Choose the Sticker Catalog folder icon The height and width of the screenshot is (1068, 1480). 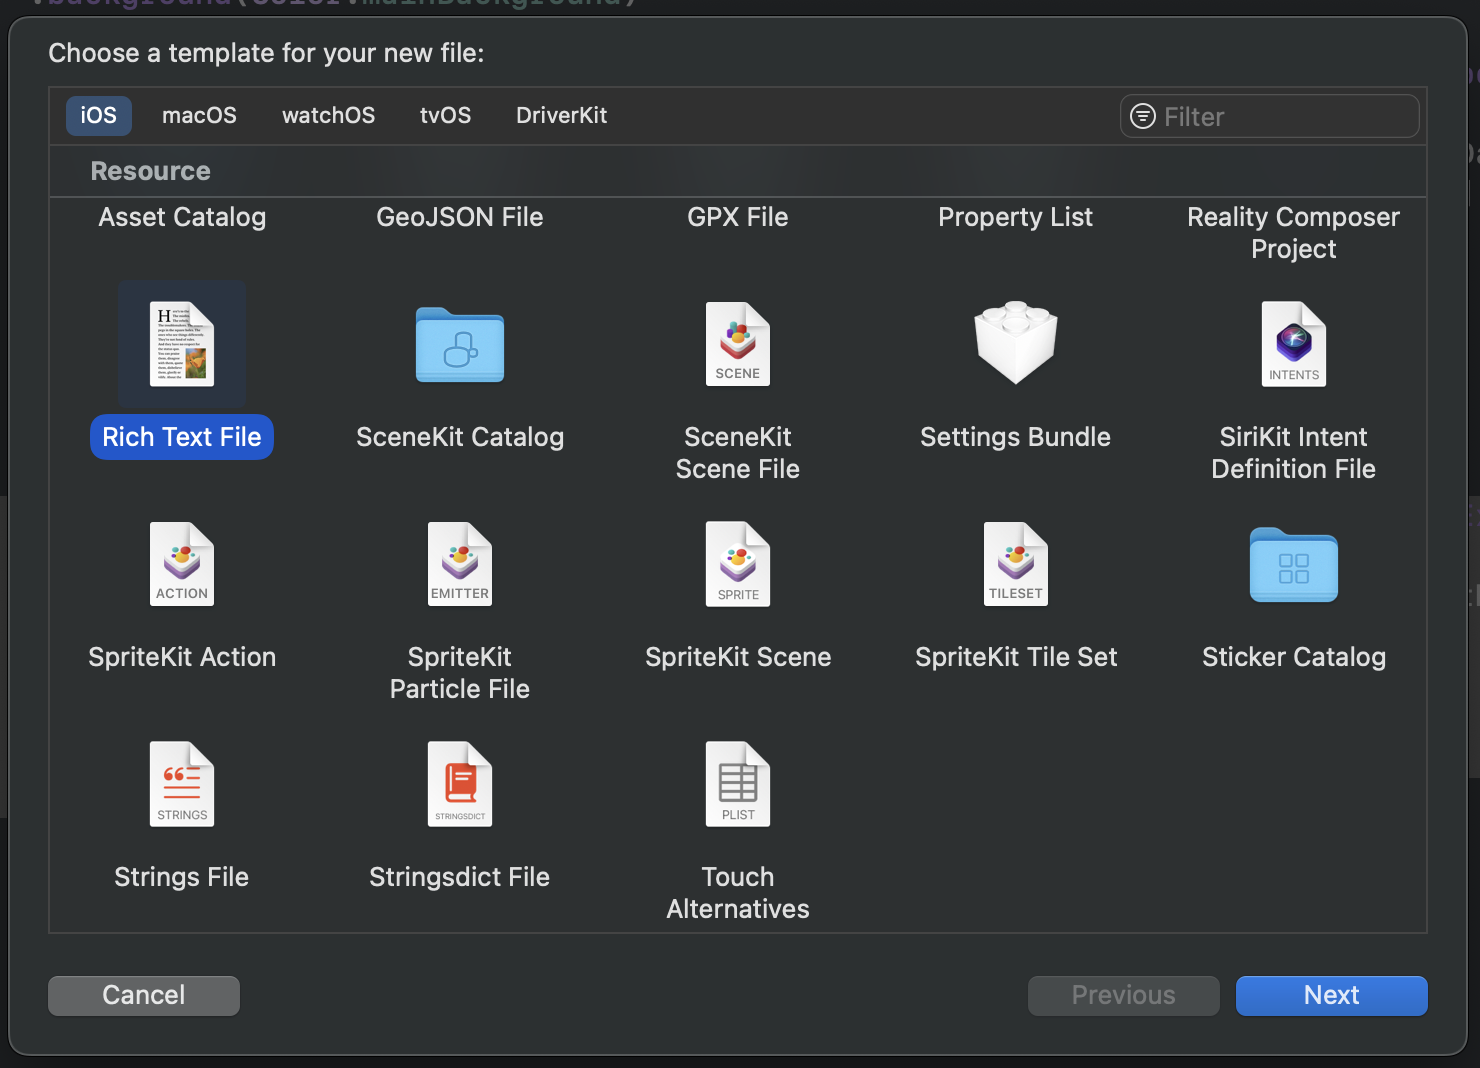tap(1294, 565)
